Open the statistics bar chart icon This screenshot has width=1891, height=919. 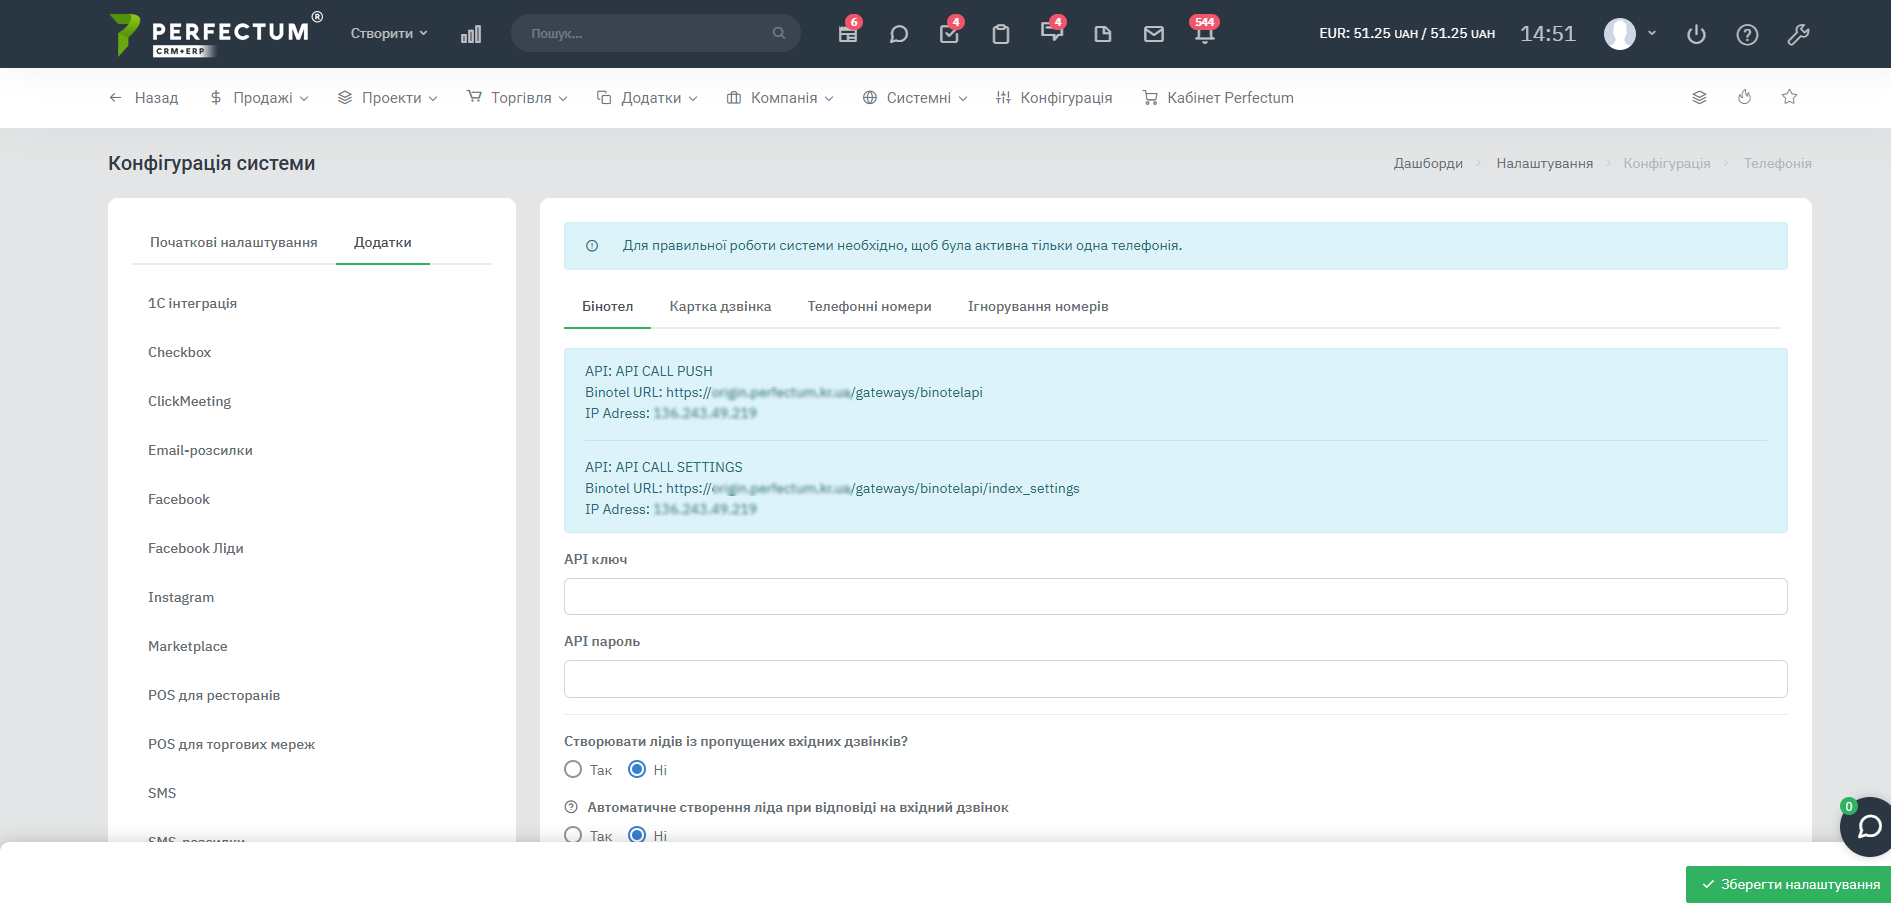click(471, 34)
